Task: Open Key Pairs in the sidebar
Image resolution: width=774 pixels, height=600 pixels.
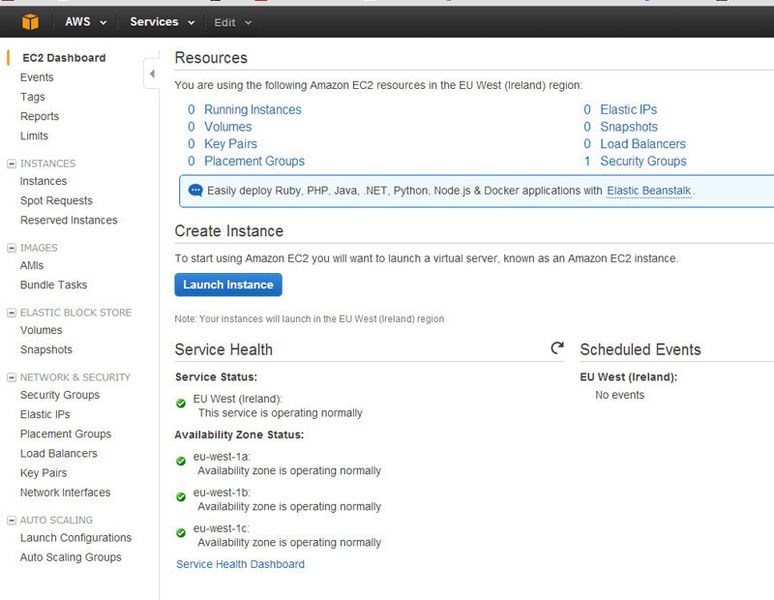Action: 43,473
